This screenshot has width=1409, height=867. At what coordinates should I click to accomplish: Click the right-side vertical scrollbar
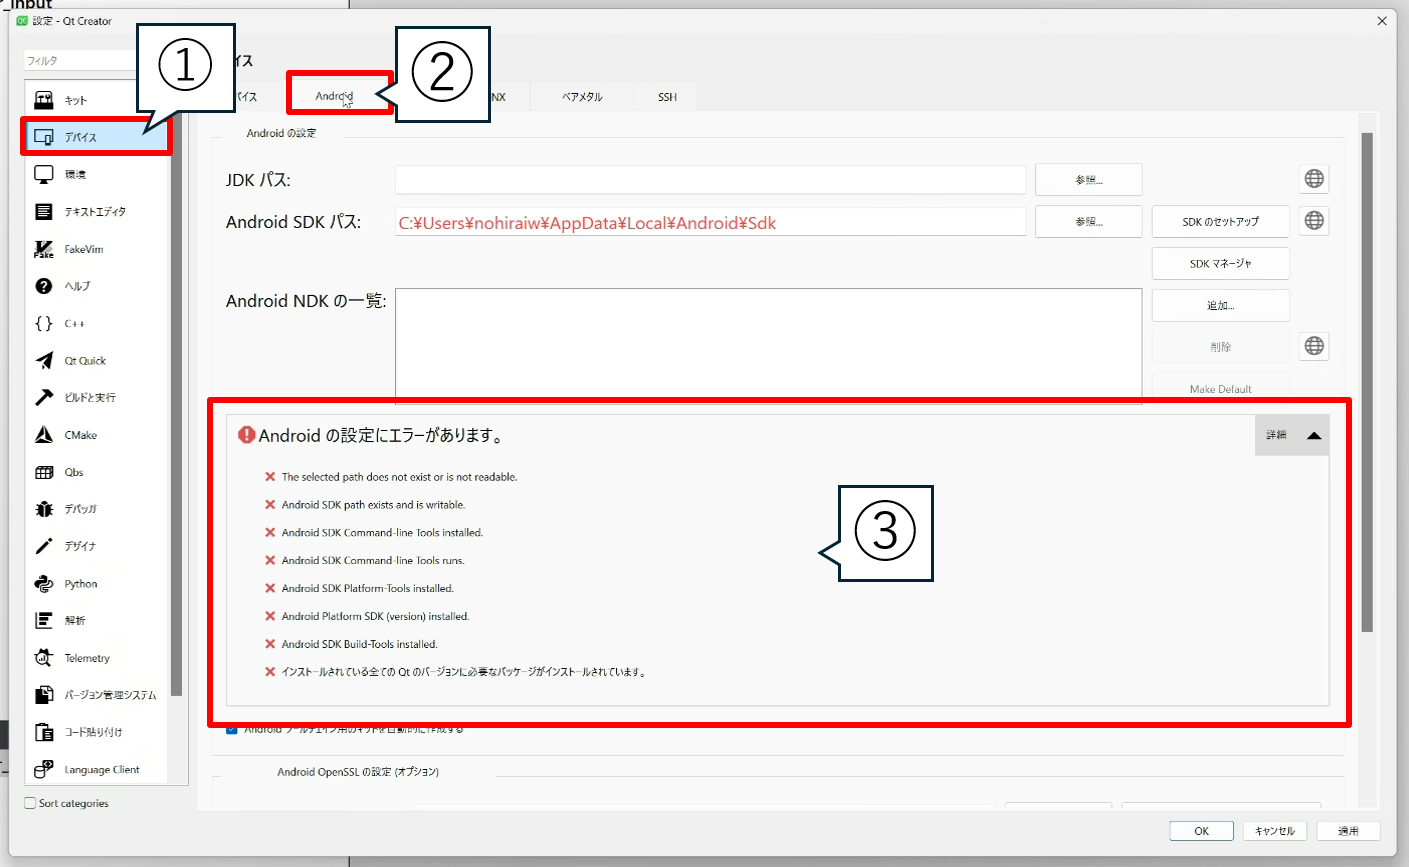point(1366,380)
